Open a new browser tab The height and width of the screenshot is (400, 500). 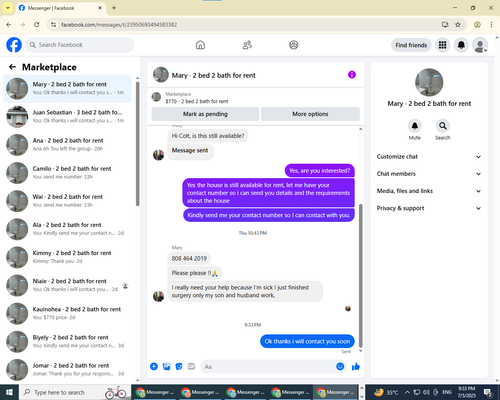[x=114, y=8]
